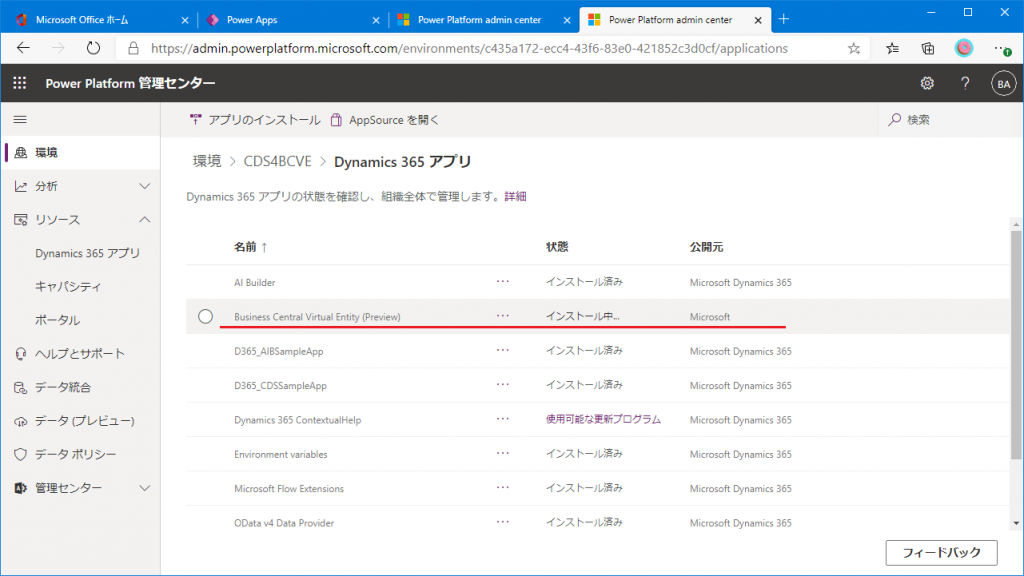Click the Microsoft Flow Extensions app name

tap(289, 488)
